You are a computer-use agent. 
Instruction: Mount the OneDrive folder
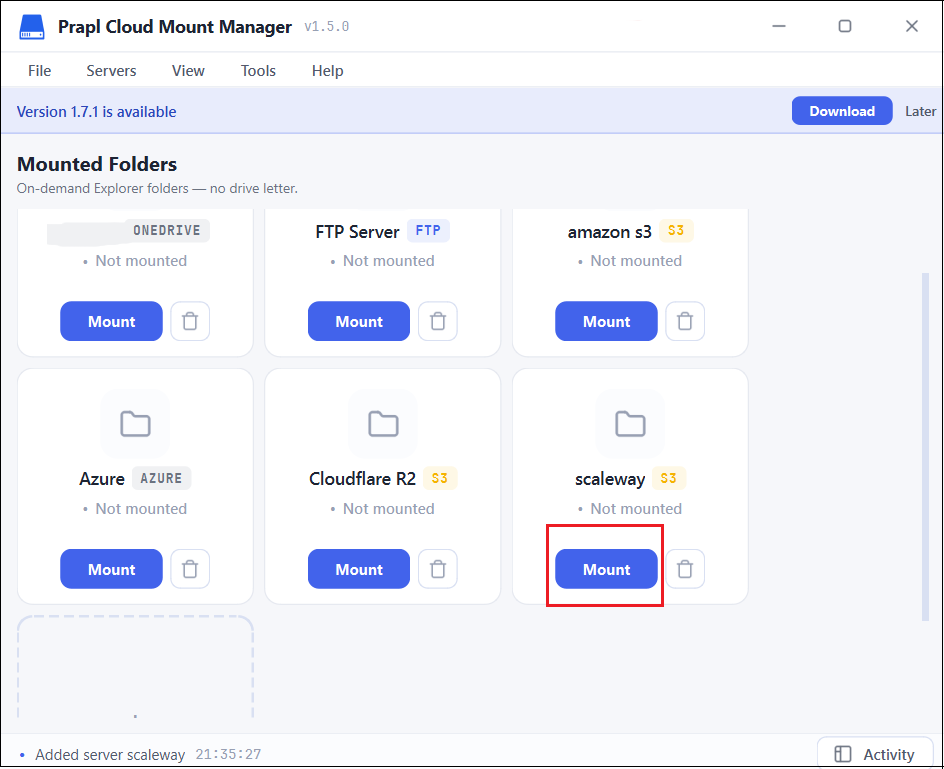[111, 321]
